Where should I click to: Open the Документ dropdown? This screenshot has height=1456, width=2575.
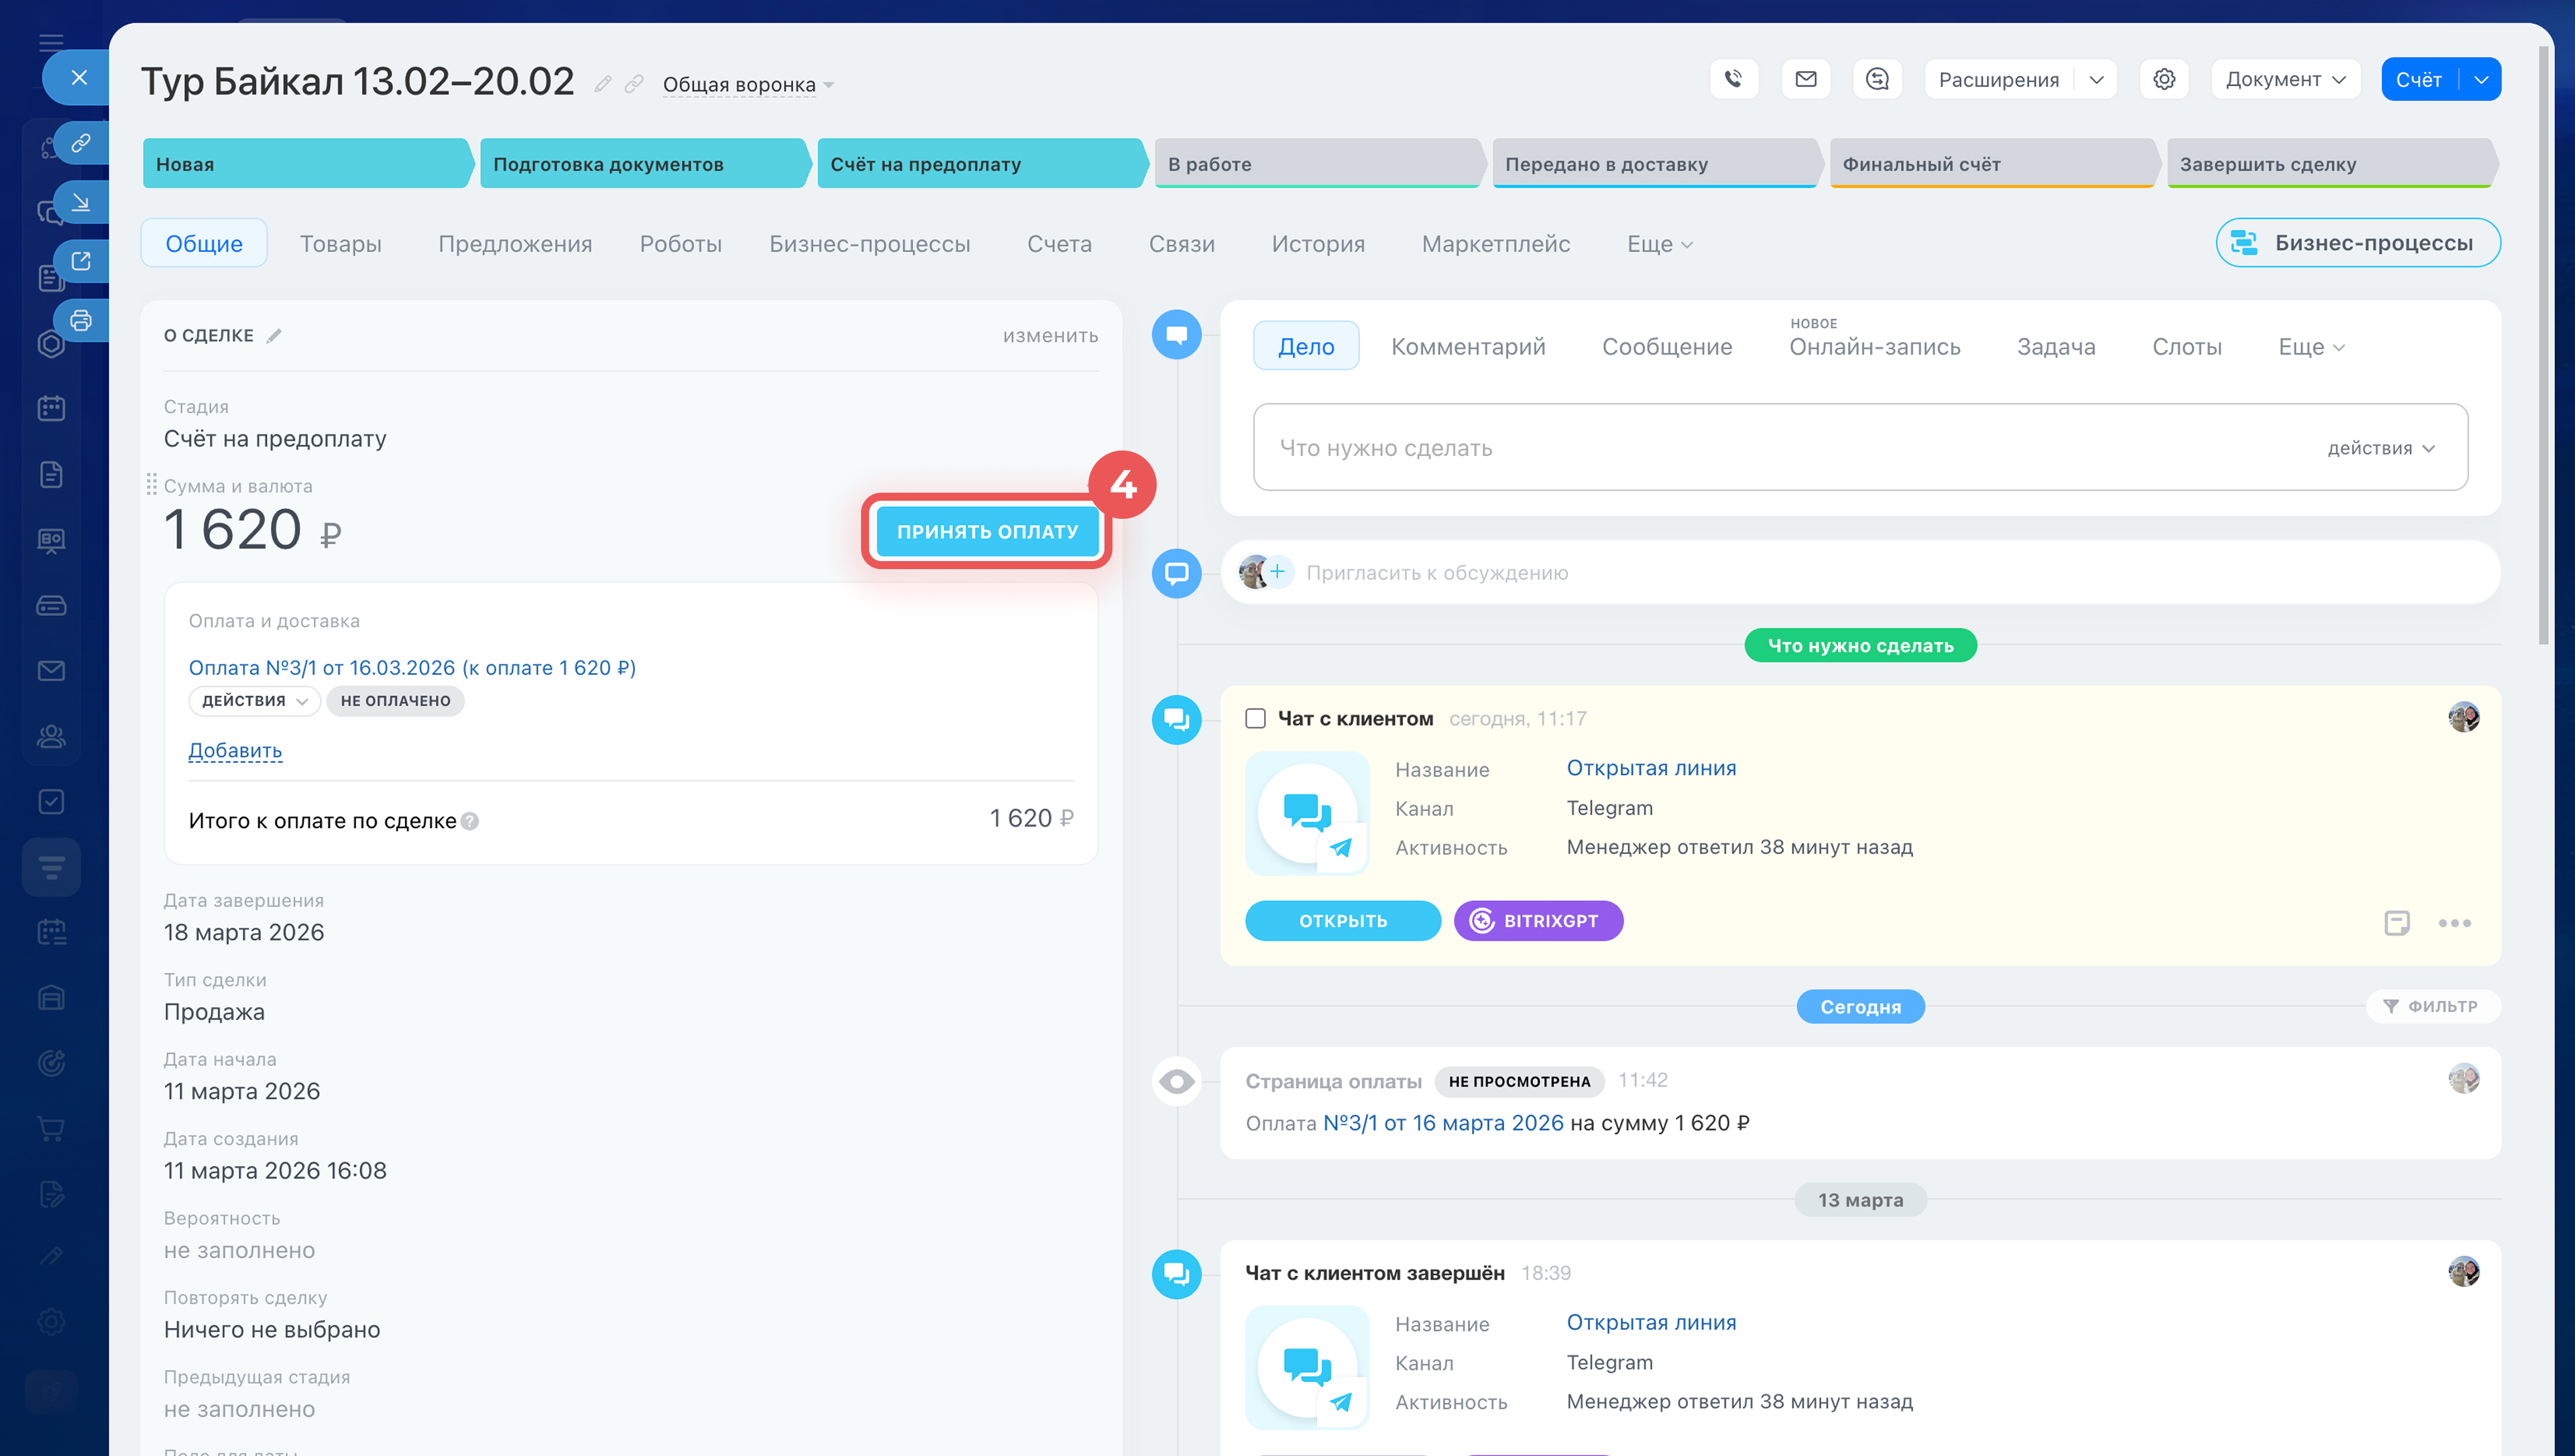pos(2285,79)
